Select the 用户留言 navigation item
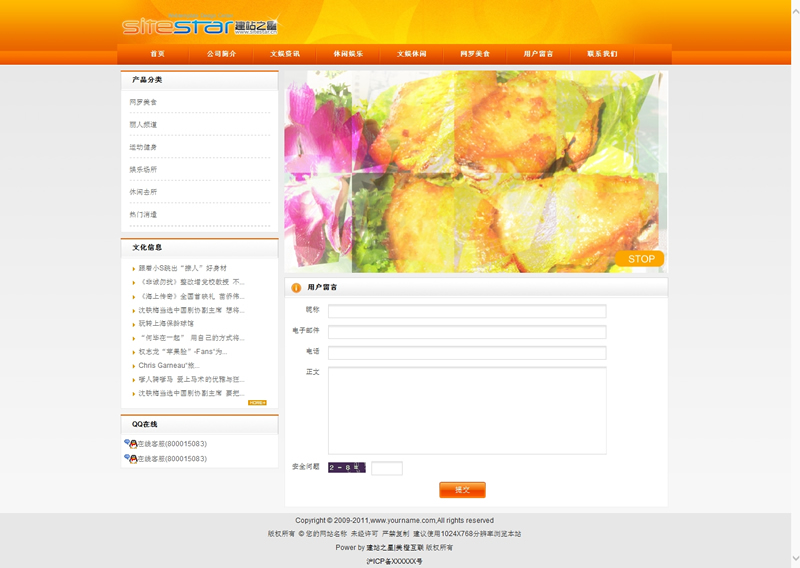The height and width of the screenshot is (568, 800). tap(538, 54)
